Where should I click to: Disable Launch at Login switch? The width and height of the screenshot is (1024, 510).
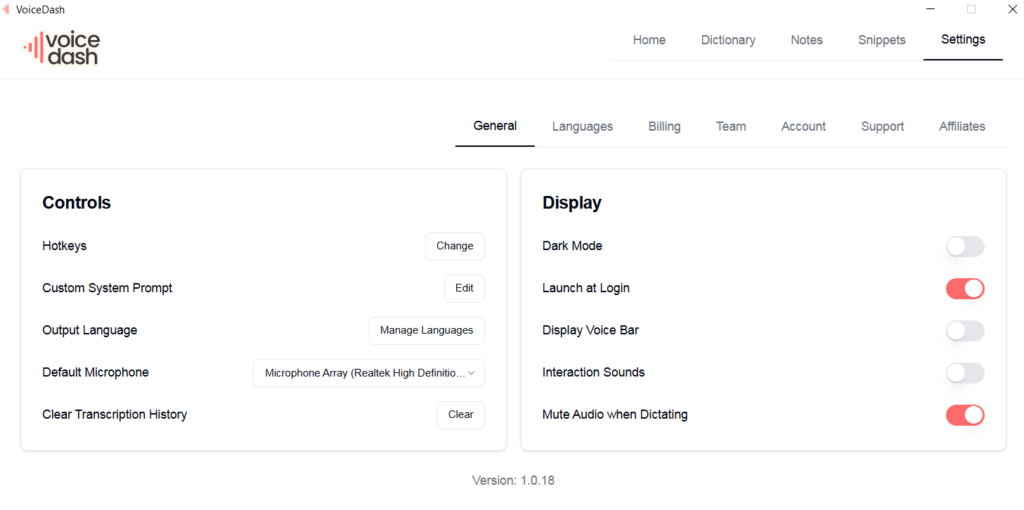coord(965,289)
